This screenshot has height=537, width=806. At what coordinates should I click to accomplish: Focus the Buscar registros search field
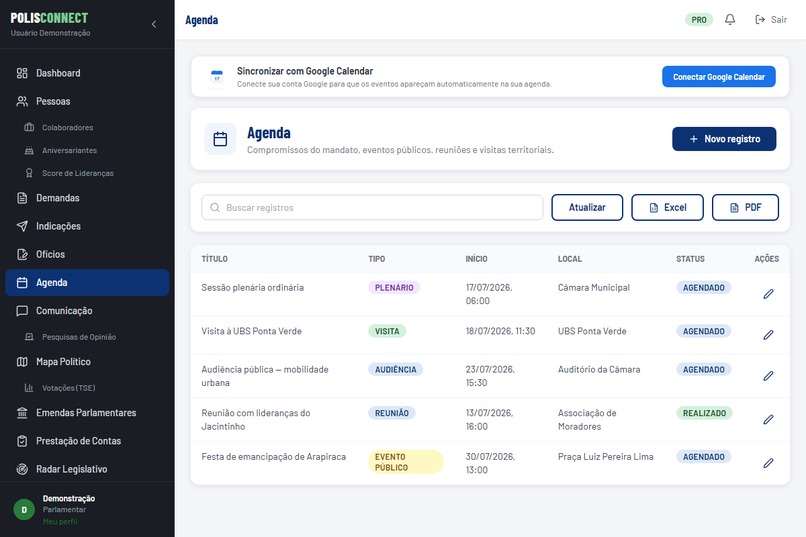372,208
